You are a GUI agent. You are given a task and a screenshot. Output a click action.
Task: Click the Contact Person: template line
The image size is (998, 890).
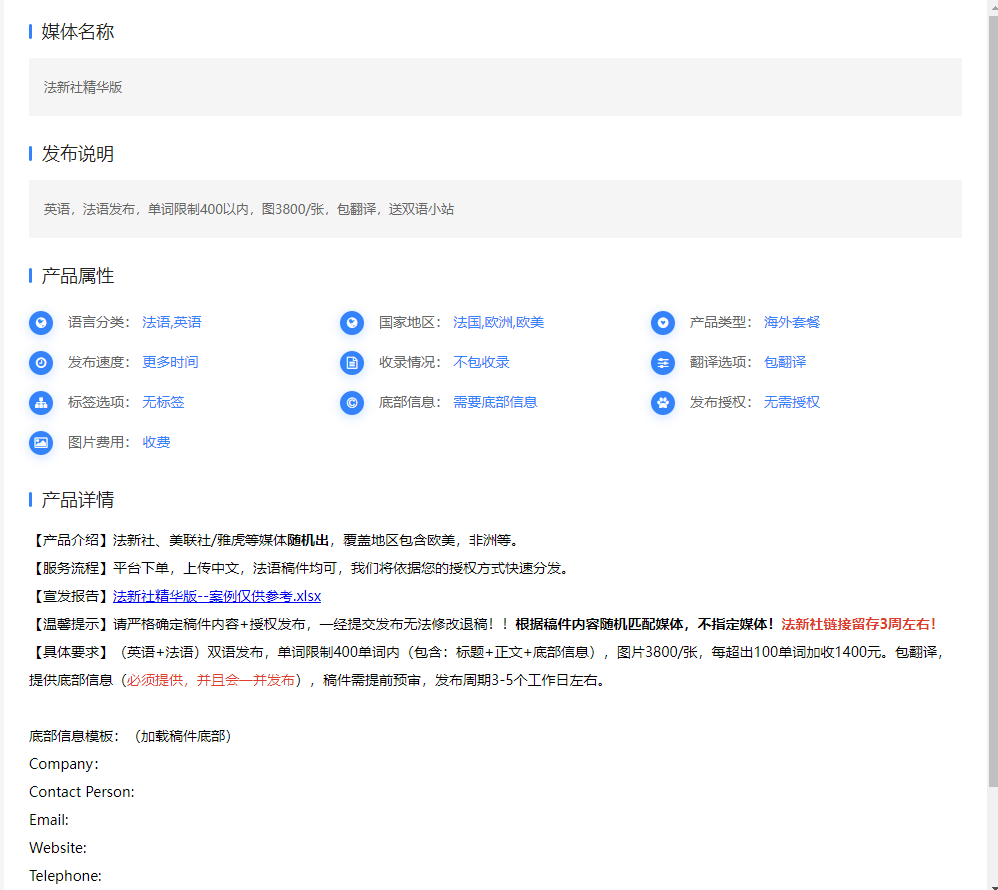pos(81,792)
